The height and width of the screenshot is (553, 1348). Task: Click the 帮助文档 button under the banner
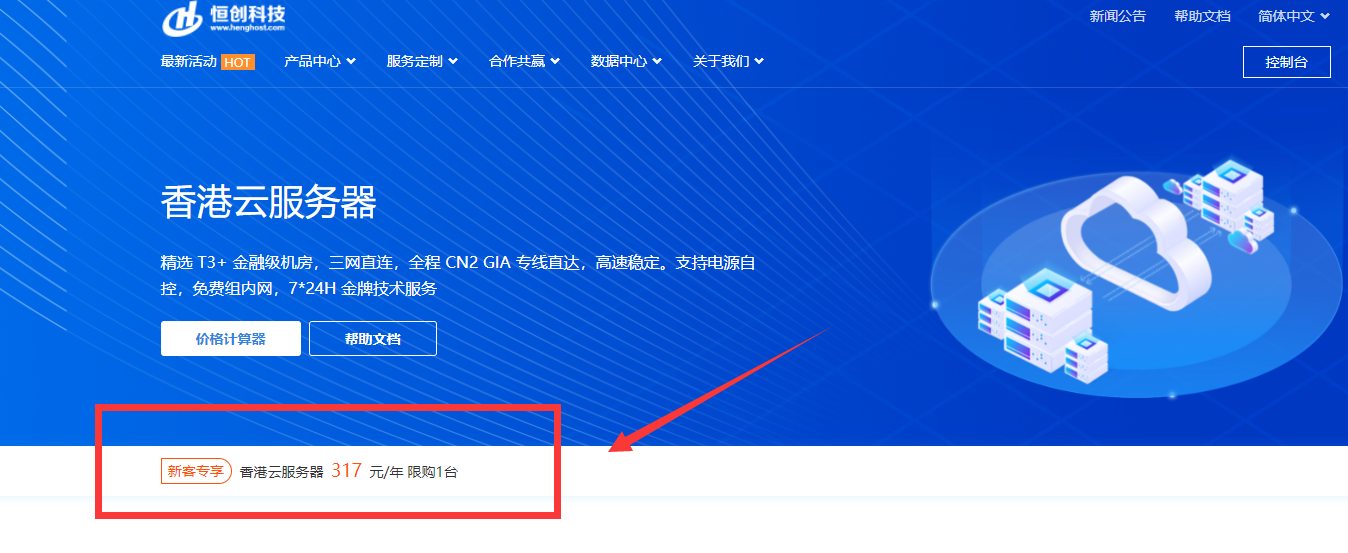point(373,339)
